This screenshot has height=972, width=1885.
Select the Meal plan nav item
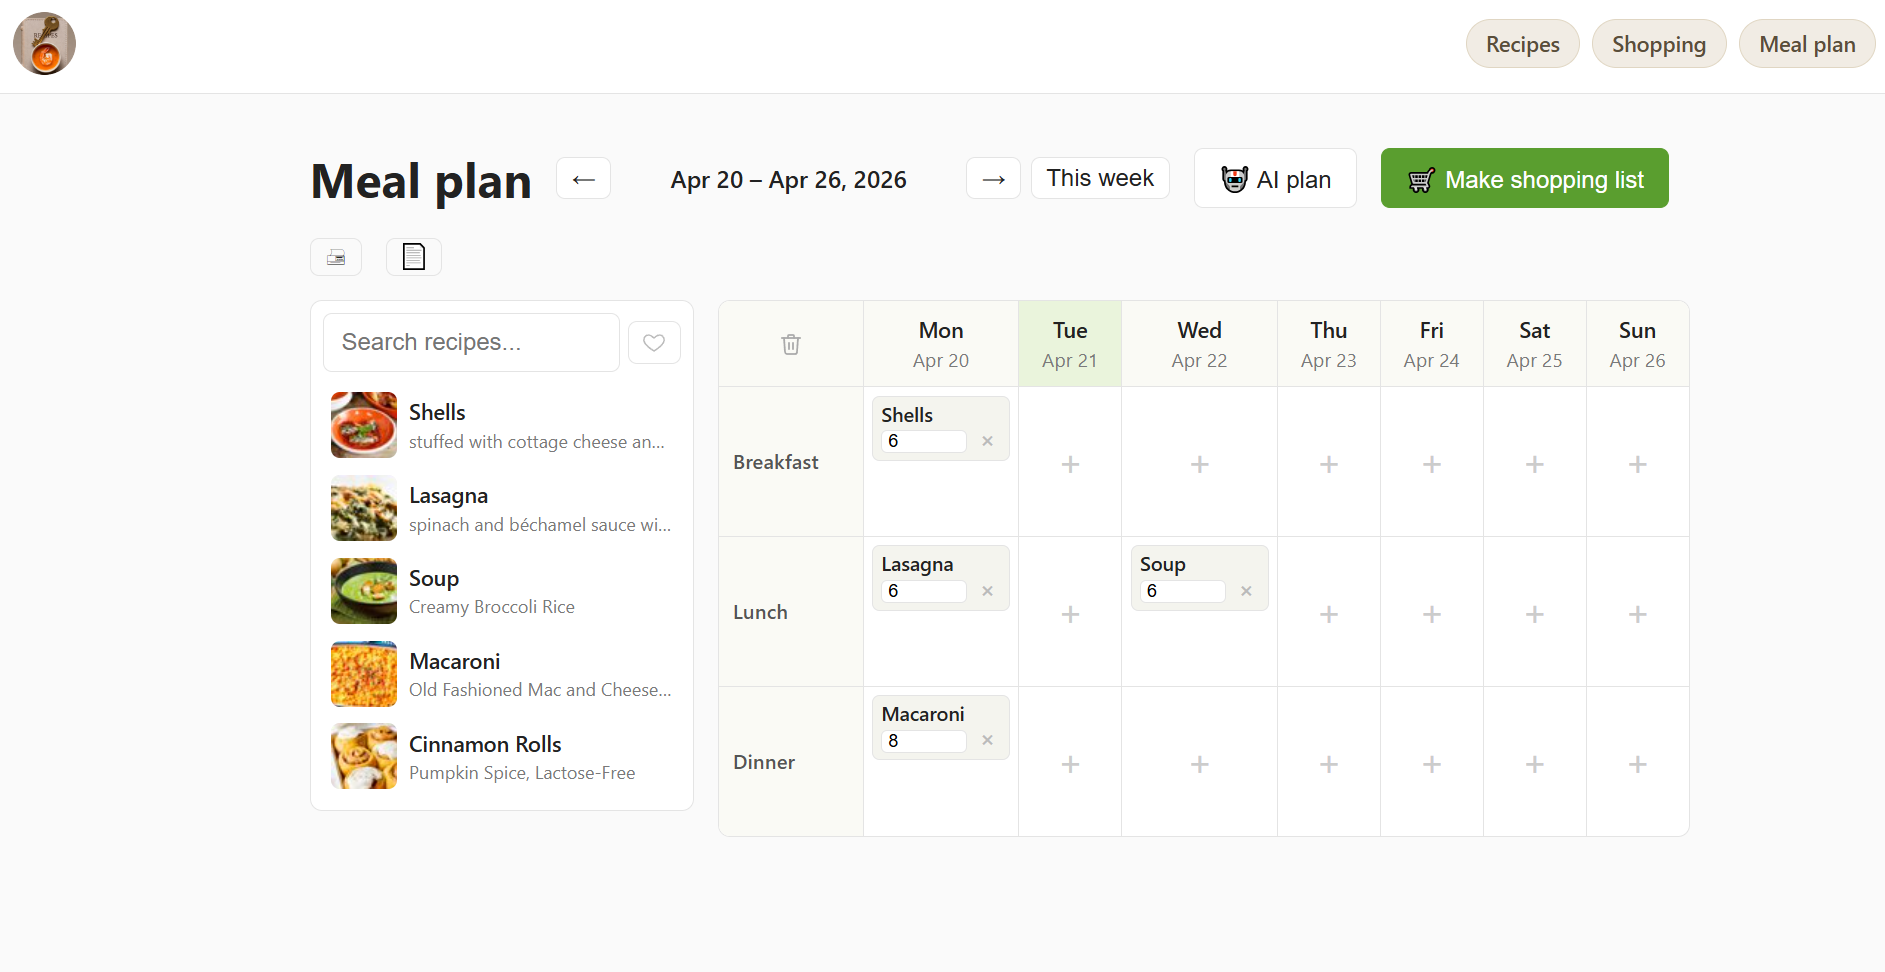click(x=1807, y=44)
